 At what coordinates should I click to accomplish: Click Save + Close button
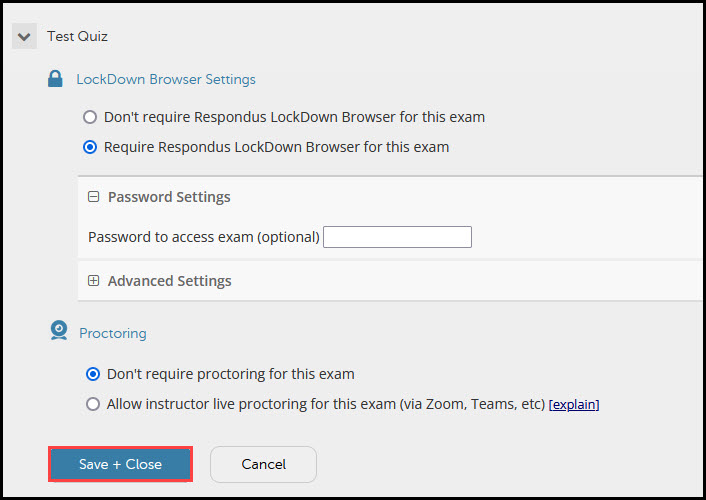click(121, 464)
